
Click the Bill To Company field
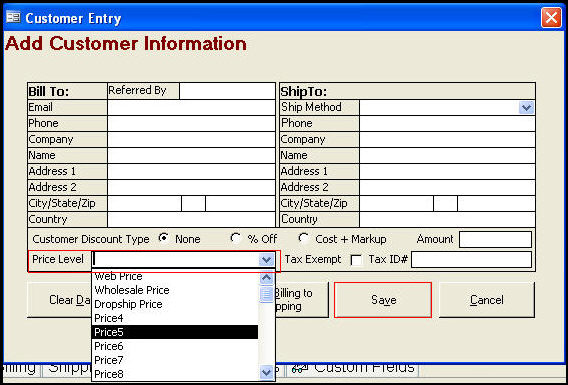[x=191, y=139]
